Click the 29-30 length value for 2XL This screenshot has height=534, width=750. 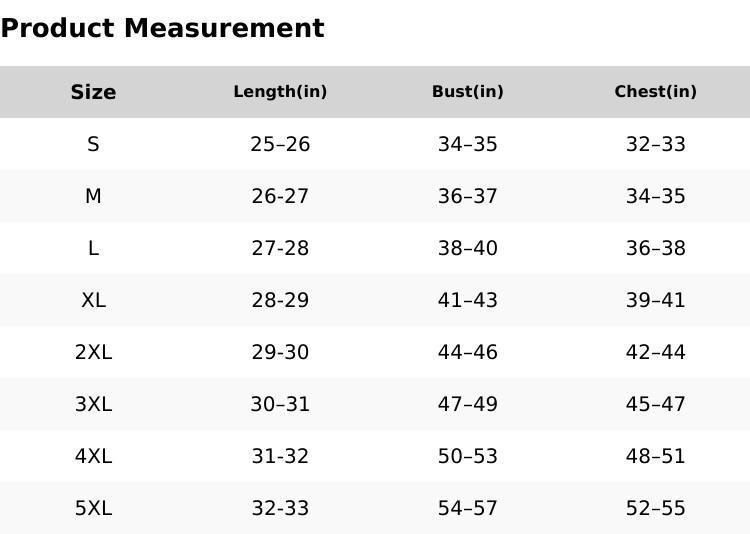coord(280,352)
